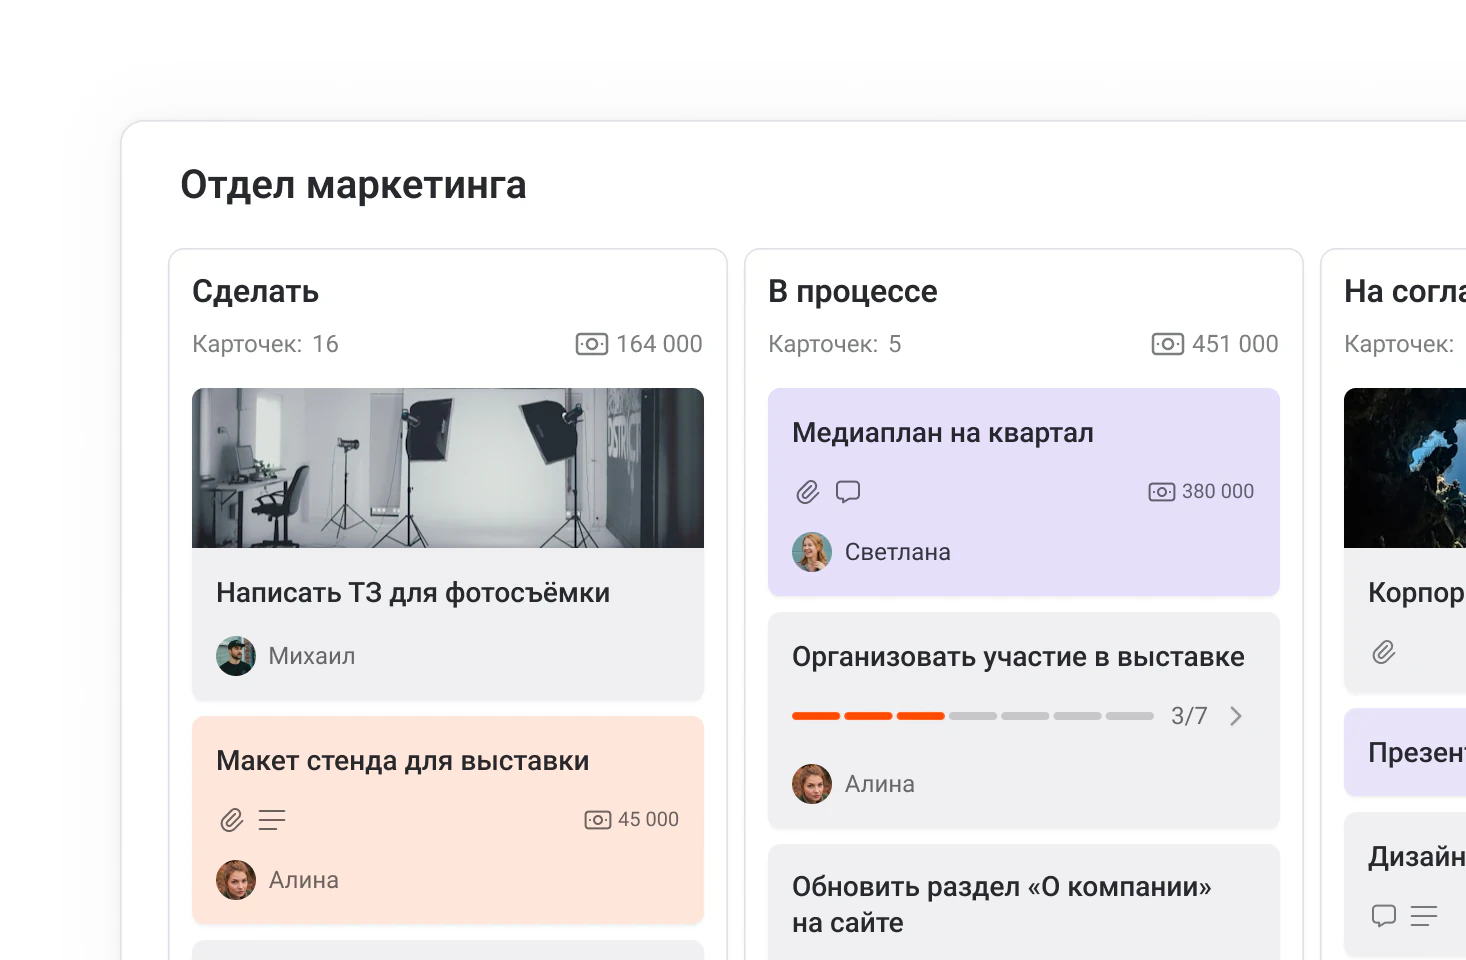Click the Сделать column title
Screen dimensions: 1466x960
[x=256, y=291]
